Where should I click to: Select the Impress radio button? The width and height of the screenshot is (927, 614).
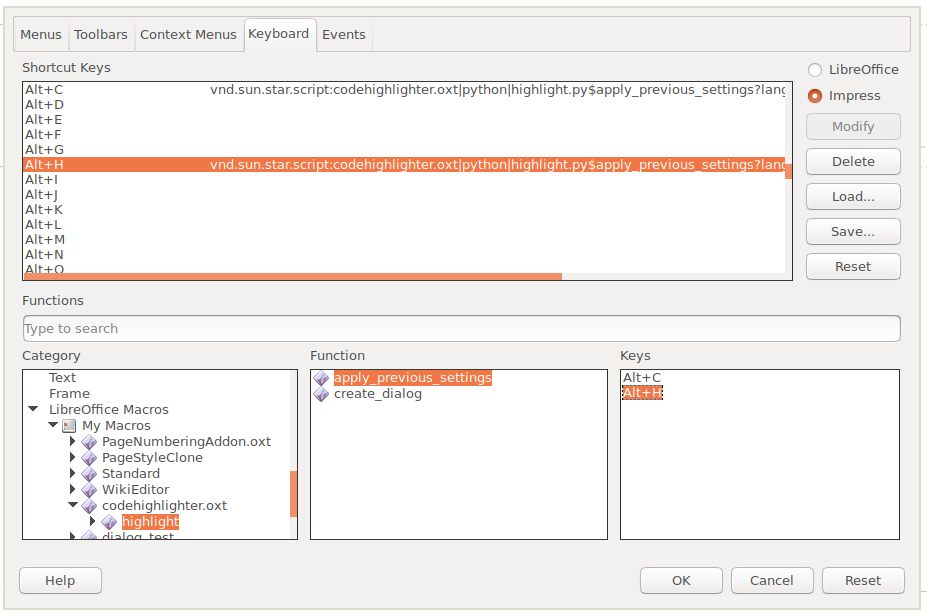(815, 96)
